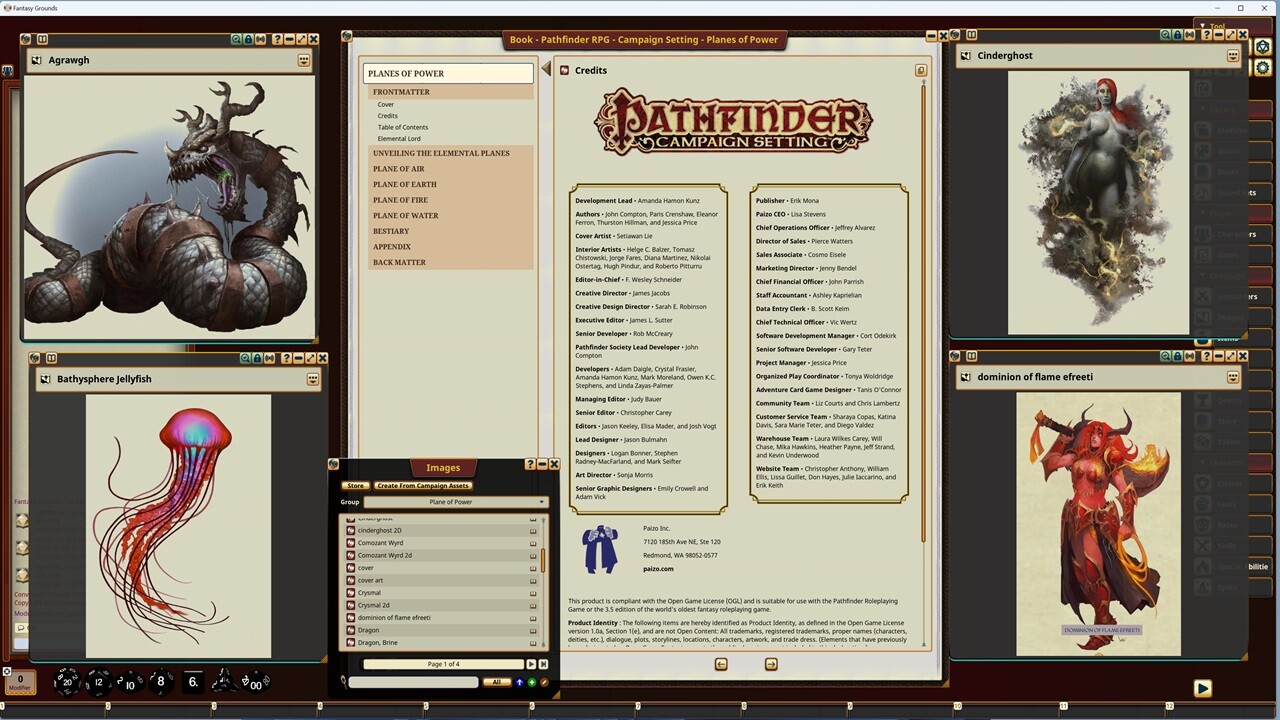
Task: Toggle the modifier stack button showing 0
Action: point(22,681)
